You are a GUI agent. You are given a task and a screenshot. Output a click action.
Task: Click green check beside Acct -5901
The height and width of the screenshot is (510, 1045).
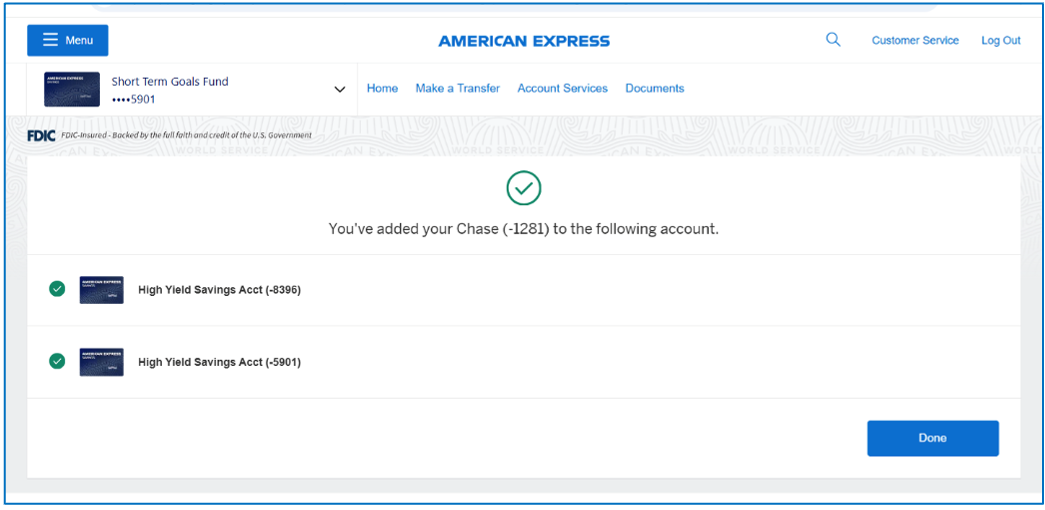point(57,361)
